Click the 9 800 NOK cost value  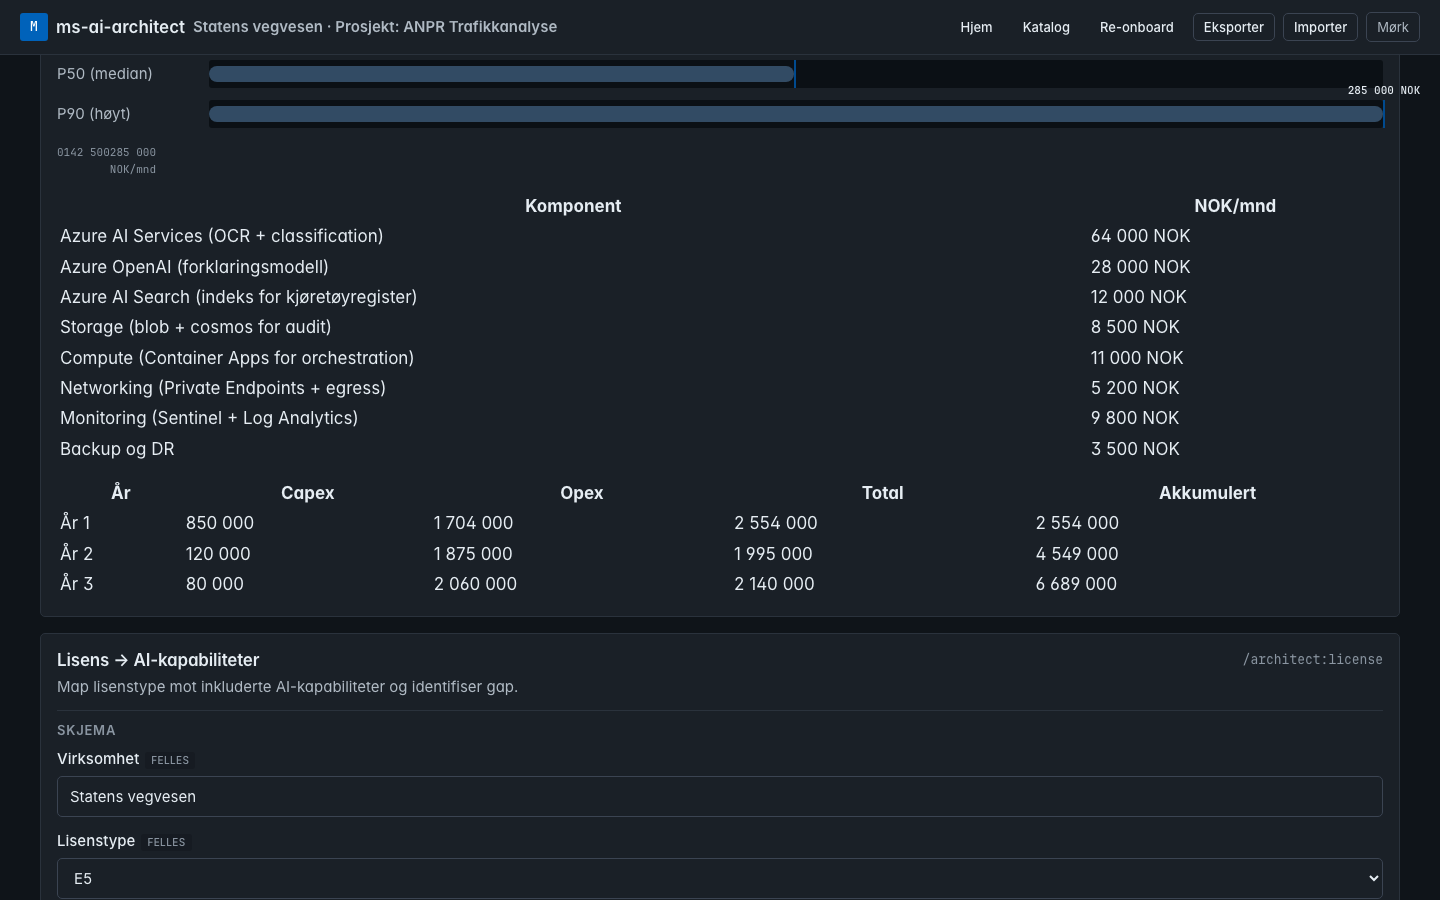point(1135,418)
